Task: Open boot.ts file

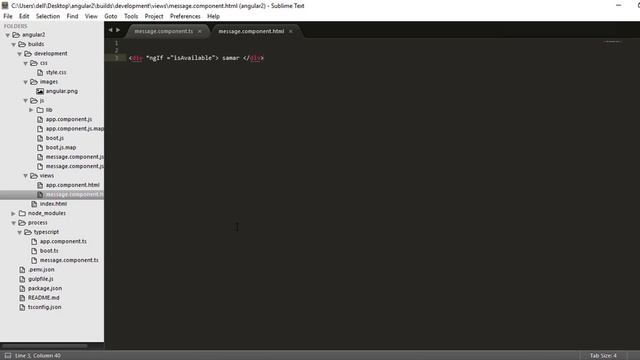Action: point(49,251)
